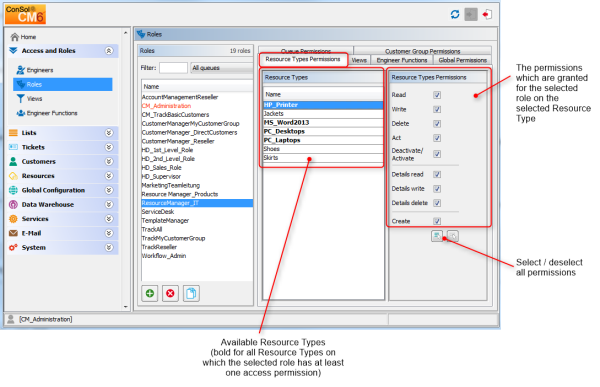Click the Home icon in the sidebar
Image resolution: width=600 pixels, height=387 pixels.
(x=15, y=37)
